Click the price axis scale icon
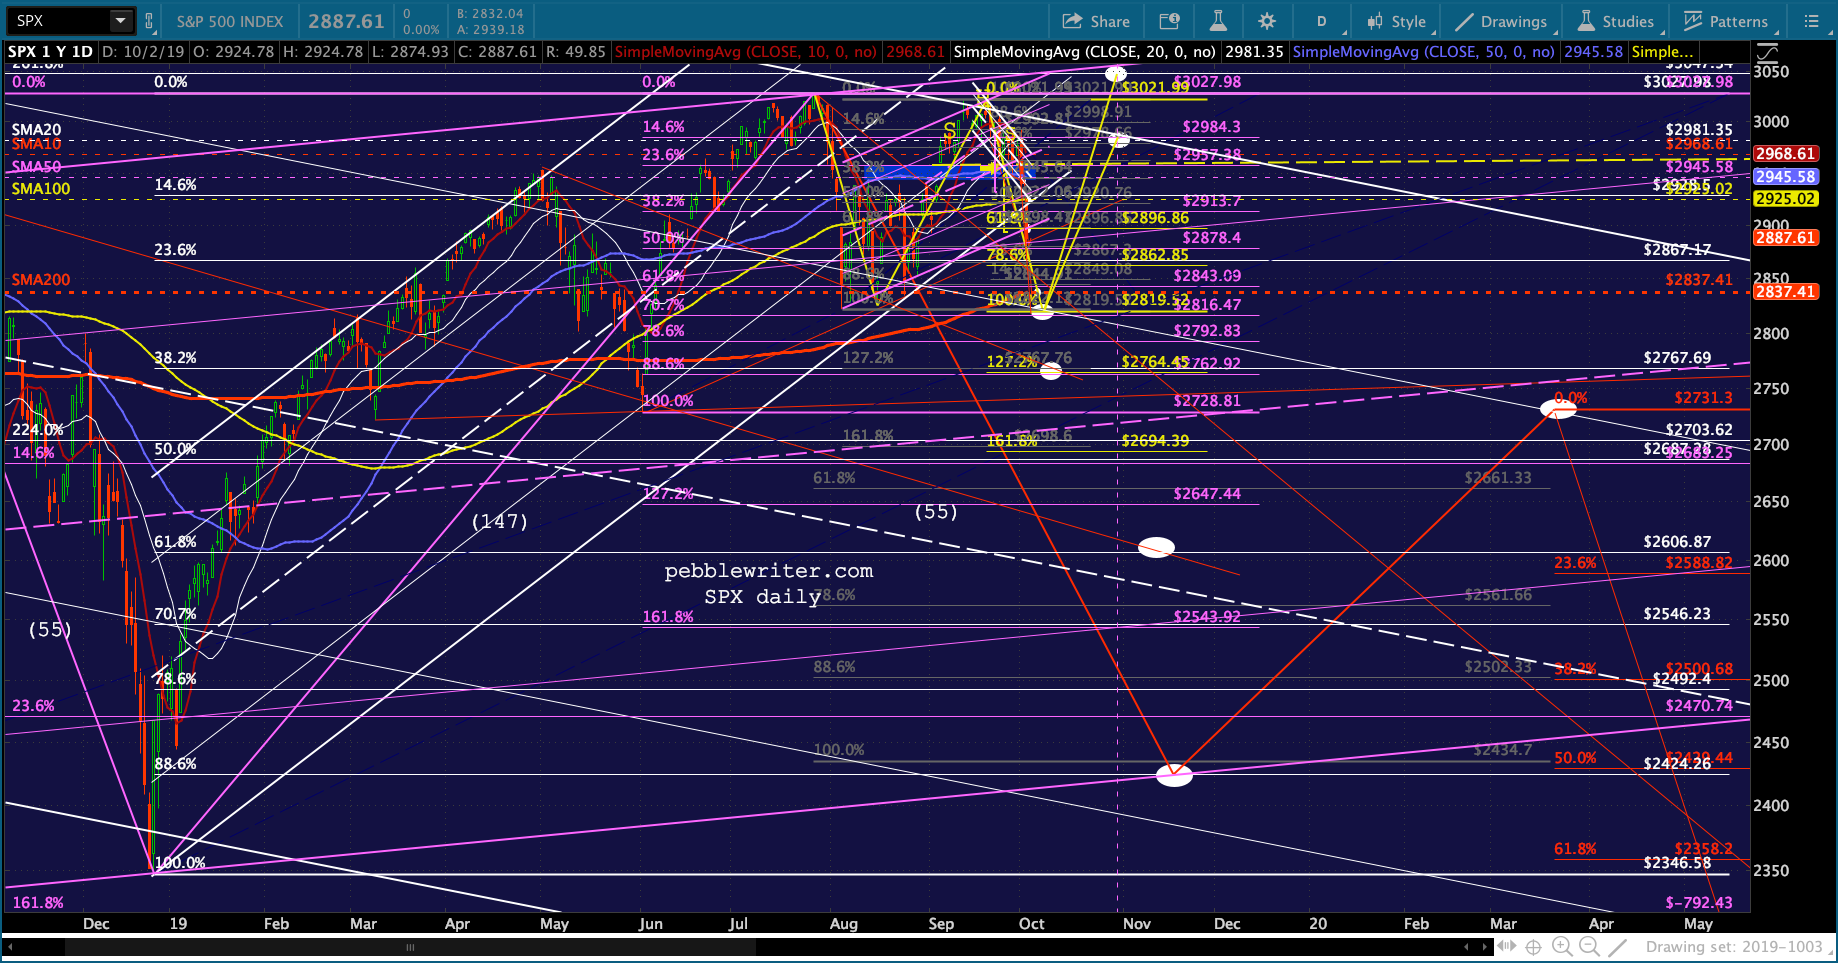Screen dimensions: 1838x963 pos(1767,52)
